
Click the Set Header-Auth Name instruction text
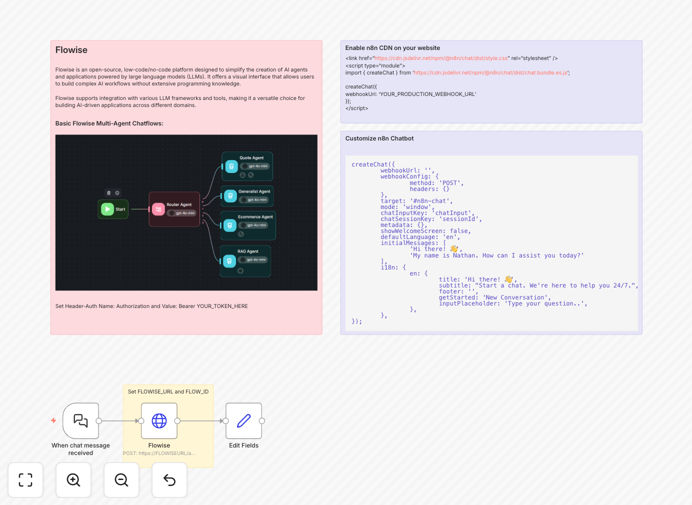click(x=151, y=306)
